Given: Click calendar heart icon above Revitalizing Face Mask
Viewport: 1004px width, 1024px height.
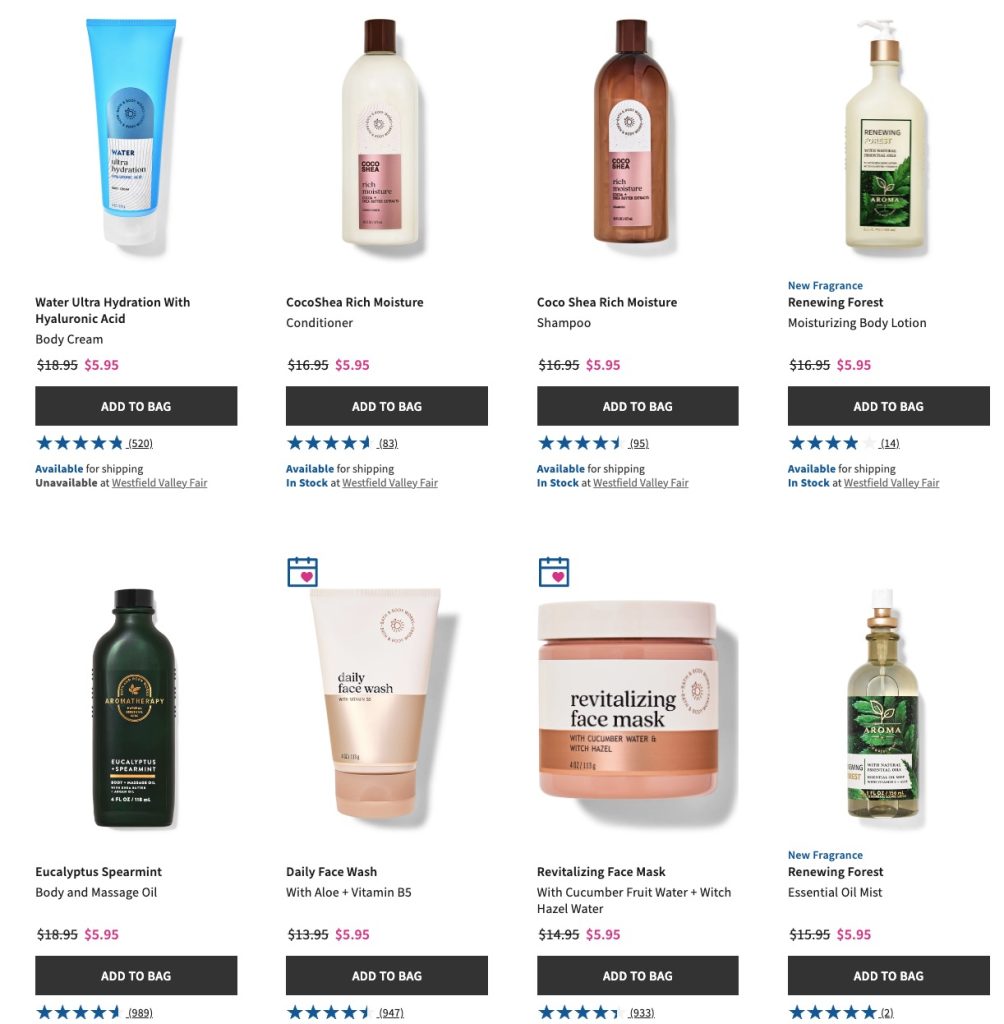Looking at the screenshot, I should 553,571.
